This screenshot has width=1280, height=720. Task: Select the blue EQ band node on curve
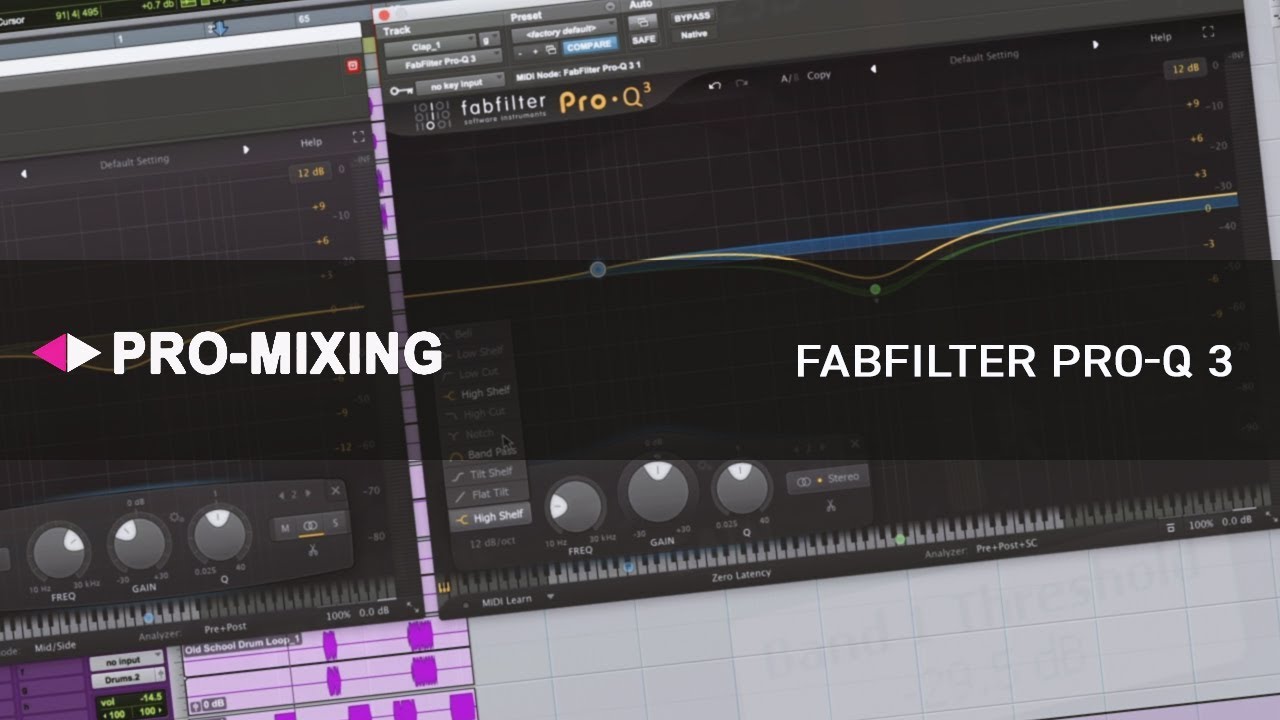pyautogui.click(x=598, y=269)
